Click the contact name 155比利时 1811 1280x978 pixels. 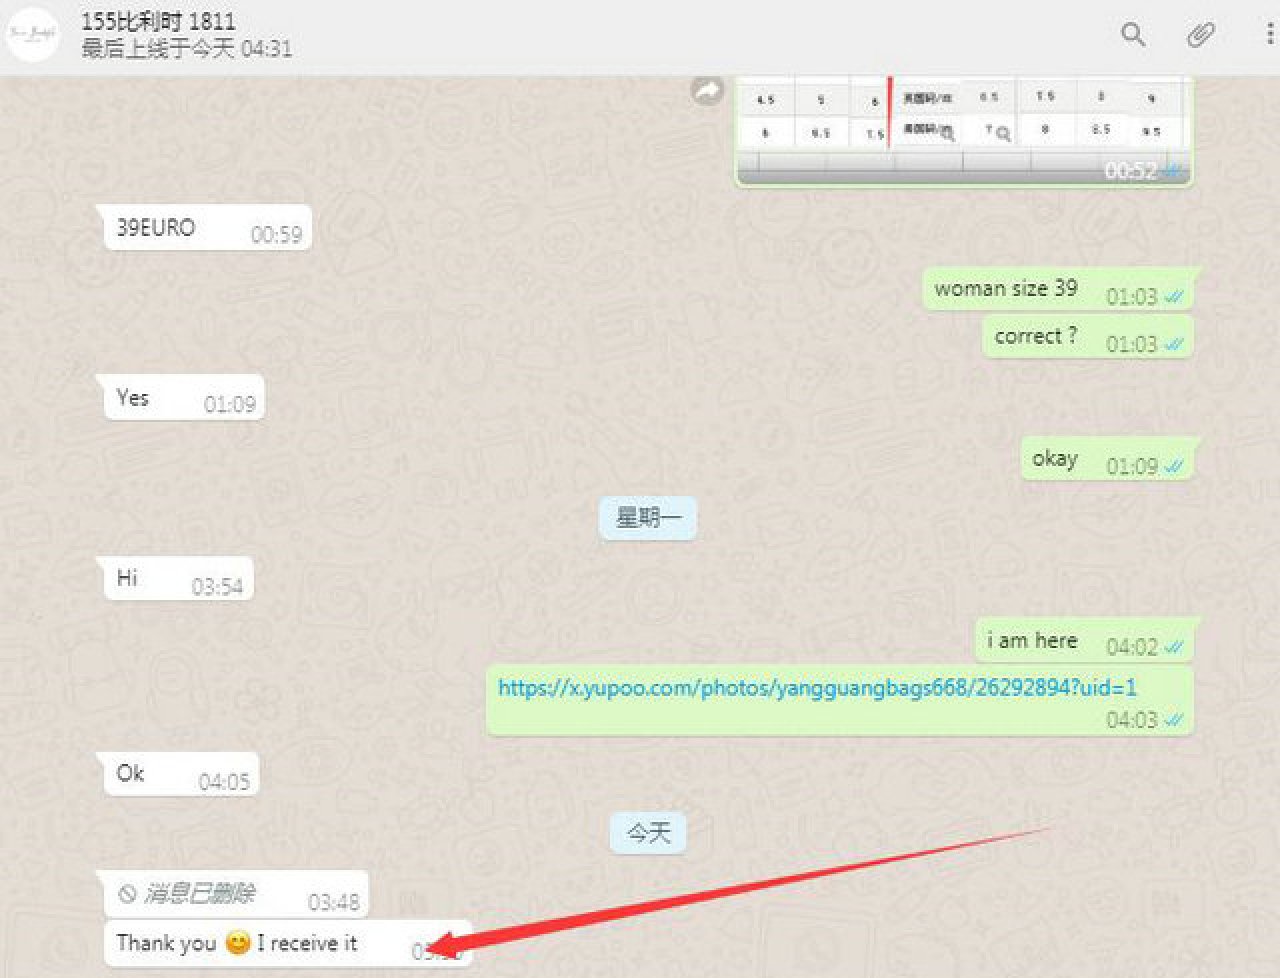tap(158, 21)
